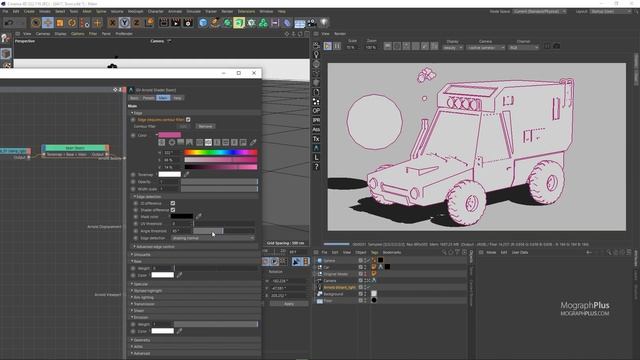Expand the Specular section
640x360 pixels.
[x=132, y=284]
